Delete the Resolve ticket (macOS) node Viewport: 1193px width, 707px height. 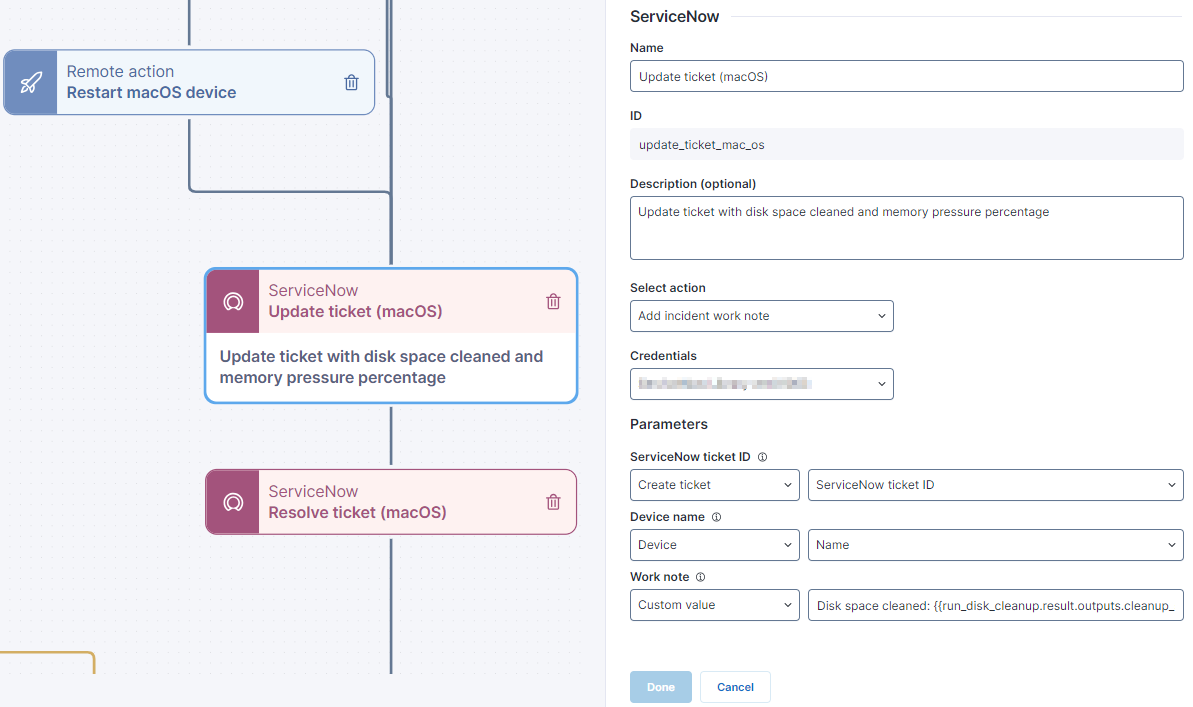tap(553, 502)
